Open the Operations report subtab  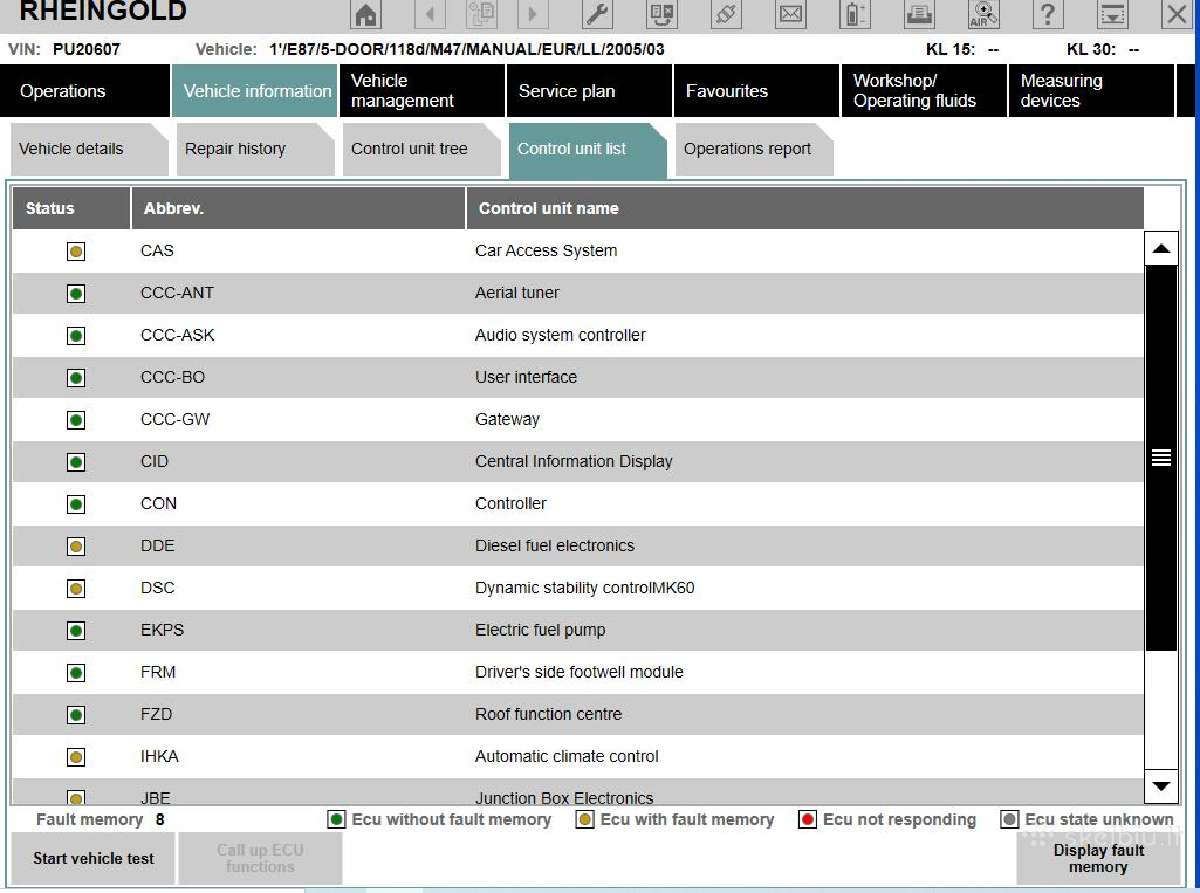point(754,149)
